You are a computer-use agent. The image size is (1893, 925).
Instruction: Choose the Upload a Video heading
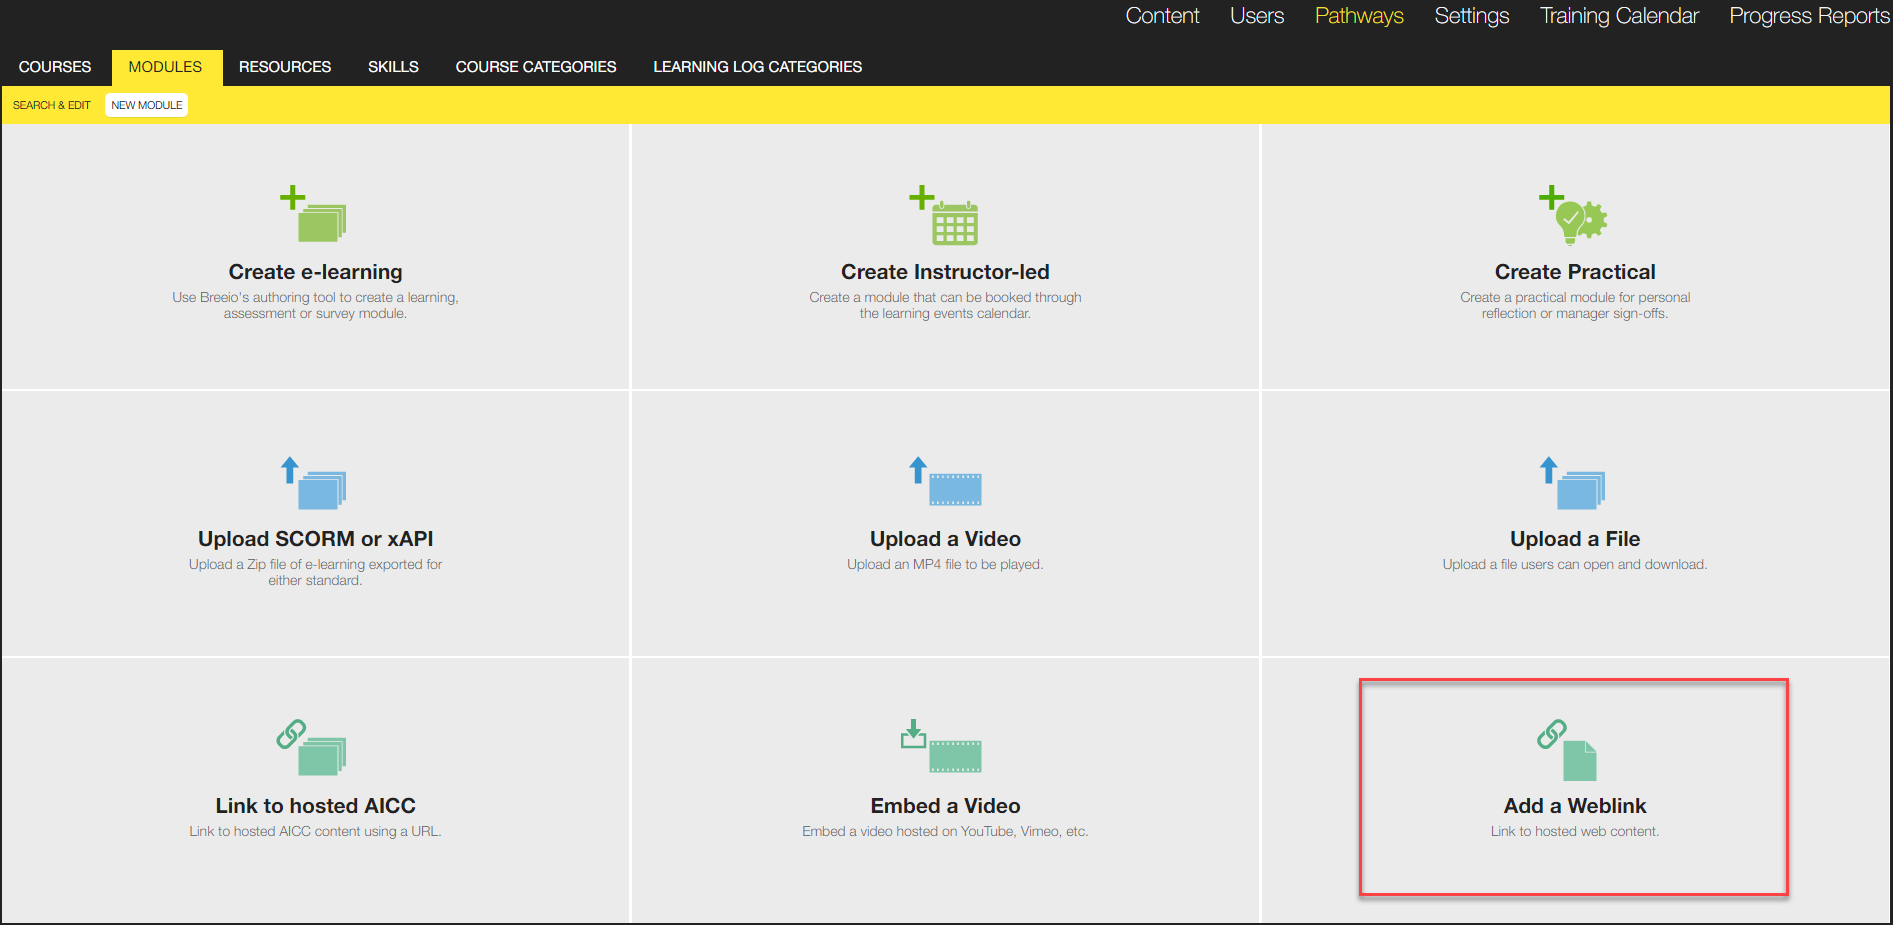pyautogui.click(x=945, y=539)
